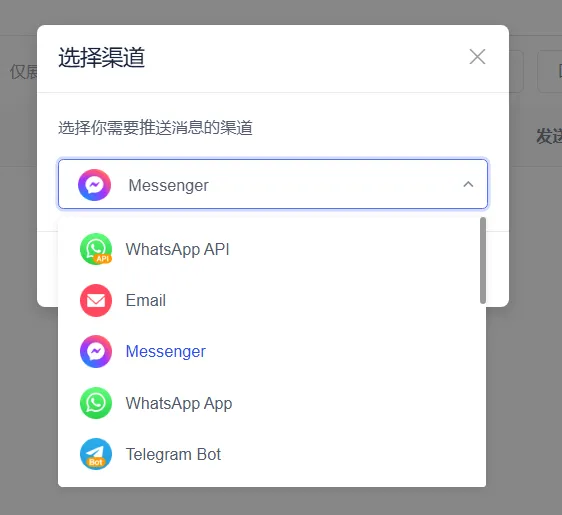Click the WhatsApp App phone icon
The width and height of the screenshot is (562, 515).
pyautogui.click(x=96, y=403)
